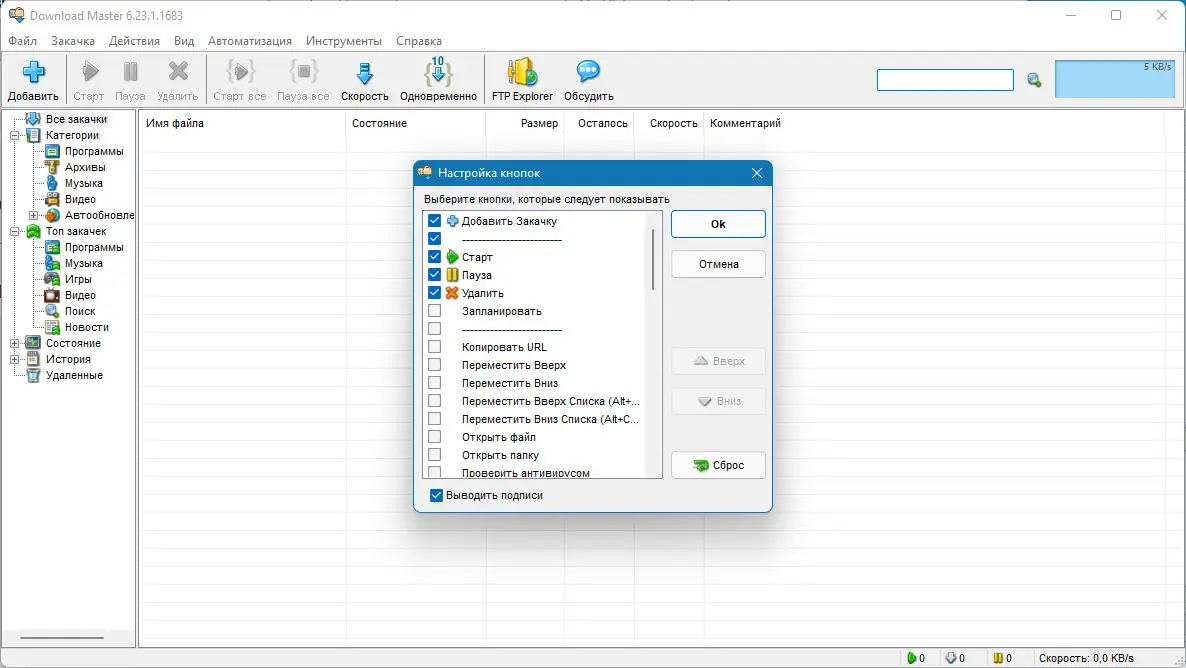Check the Открыть папку checkbox
Viewport: 1186px width, 668px height.
434,455
